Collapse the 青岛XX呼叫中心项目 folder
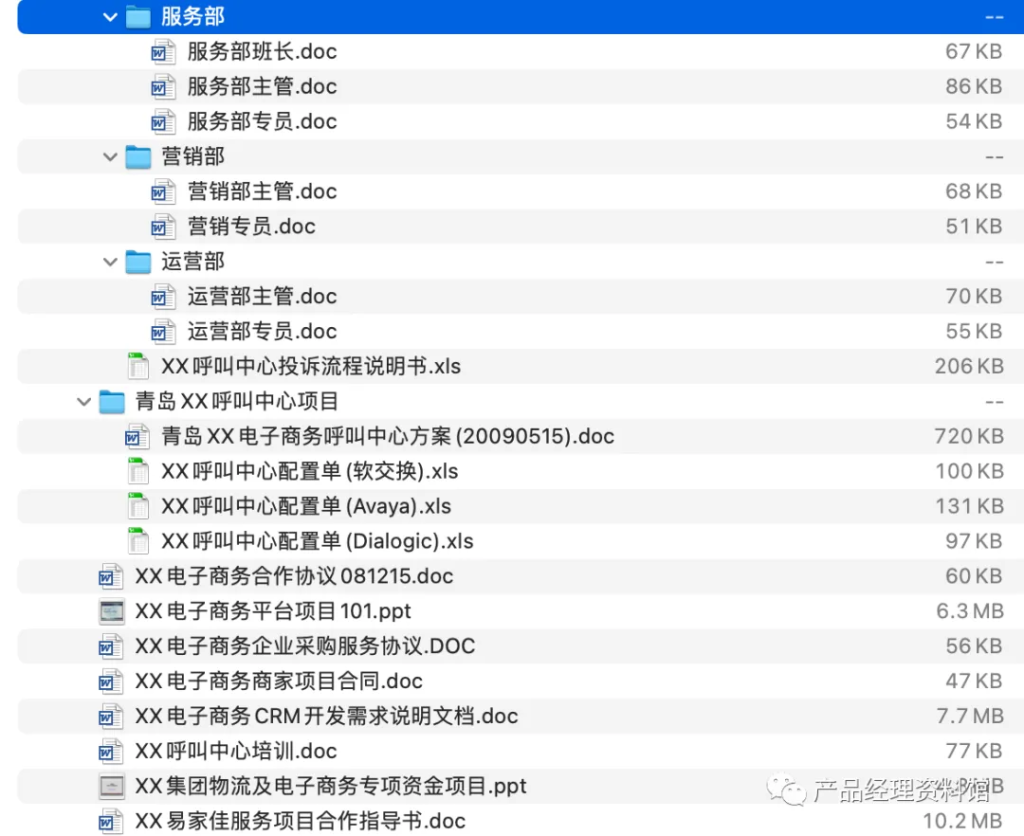 point(84,401)
